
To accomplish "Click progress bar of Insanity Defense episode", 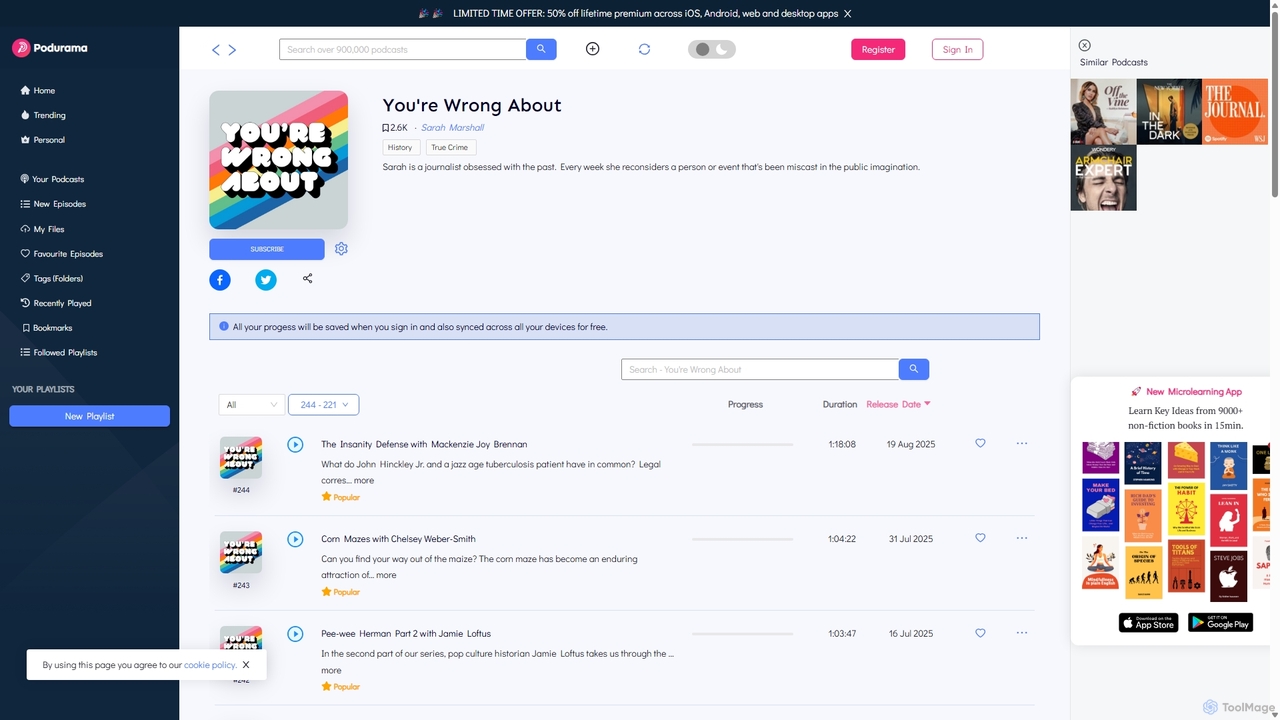I will point(742,444).
